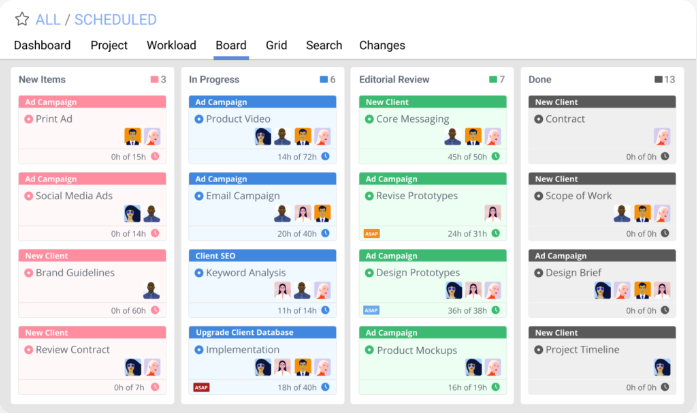Open the Scope of Work card title

pos(578,196)
